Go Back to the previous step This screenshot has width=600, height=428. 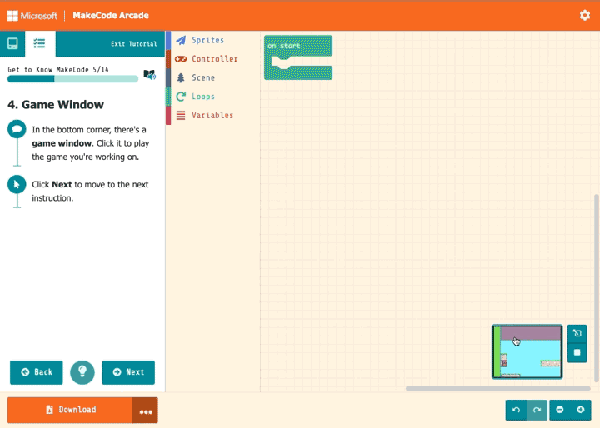click(x=36, y=373)
